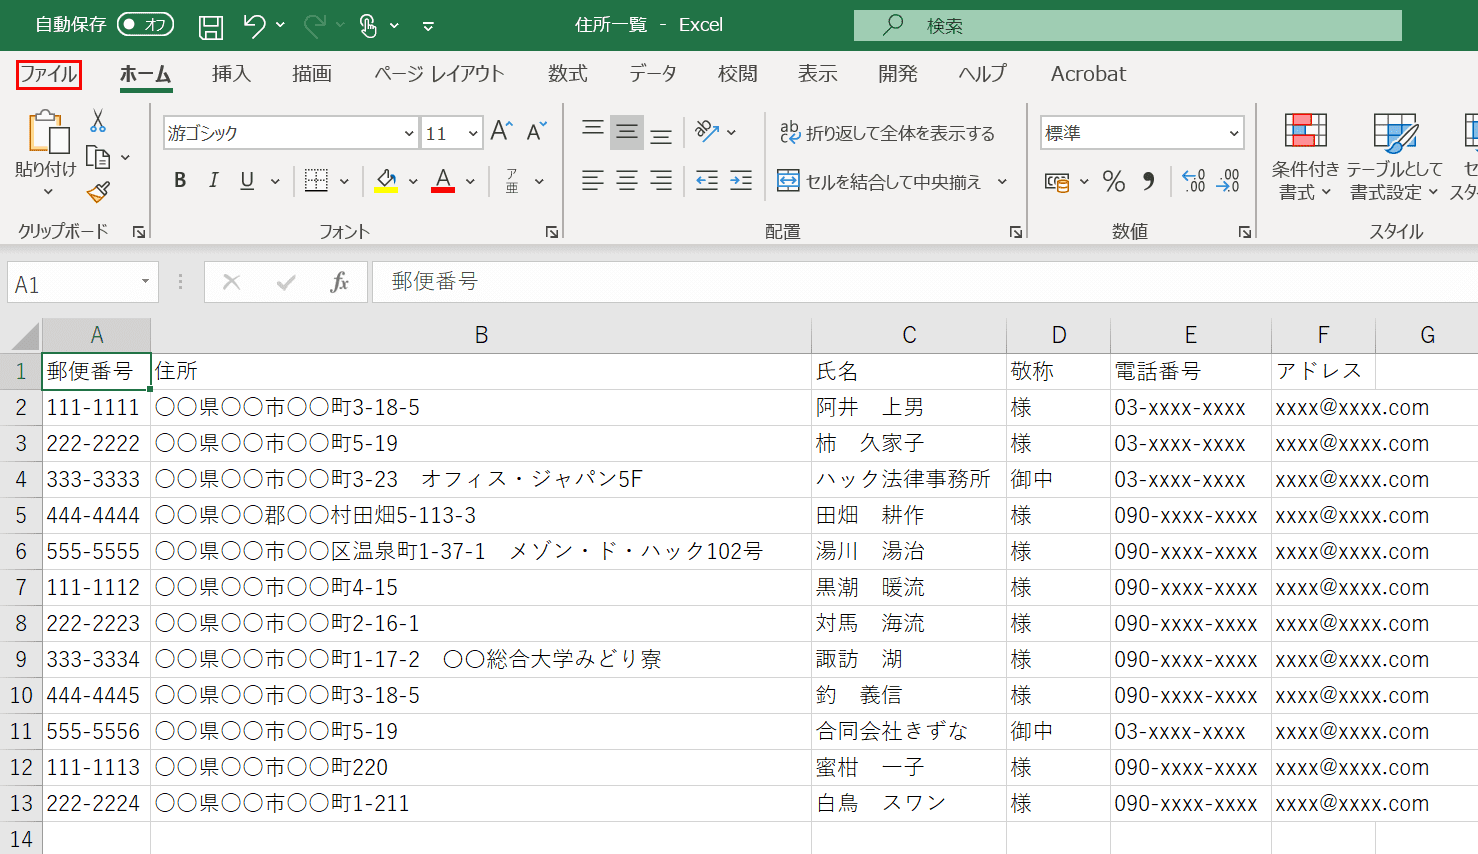The image size is (1478, 854).
Task: Align text left
Action: point(593,181)
